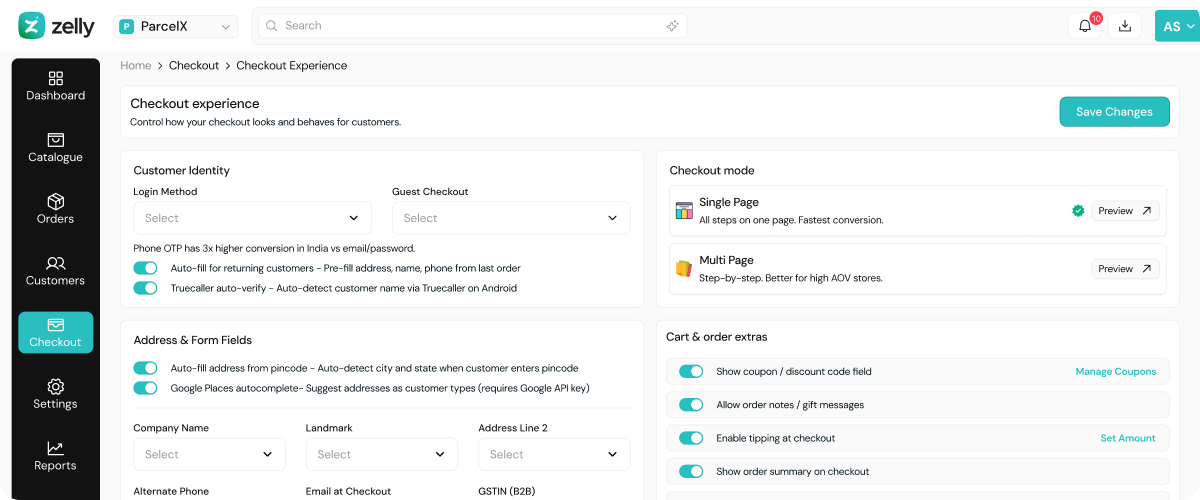Toggle Show coupon / discount code field
This screenshot has width=1200, height=500.
click(691, 371)
